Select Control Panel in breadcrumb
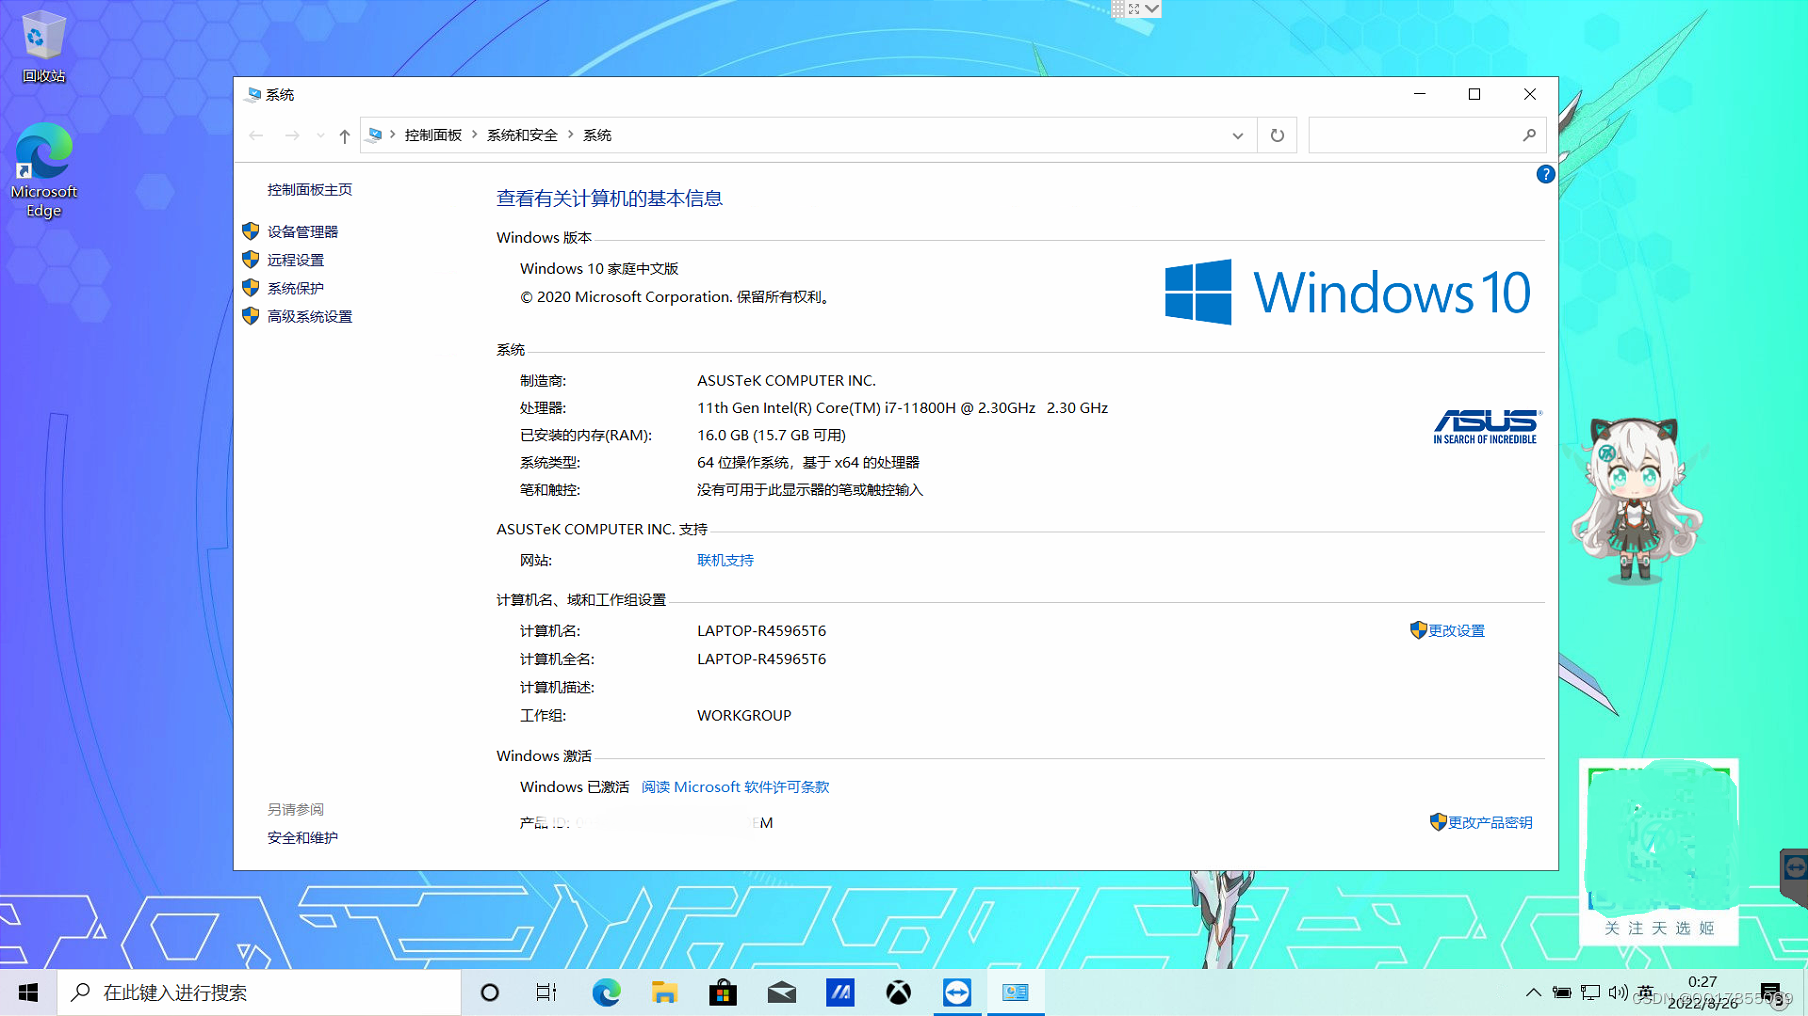This screenshot has height=1016, width=1808. click(x=433, y=135)
